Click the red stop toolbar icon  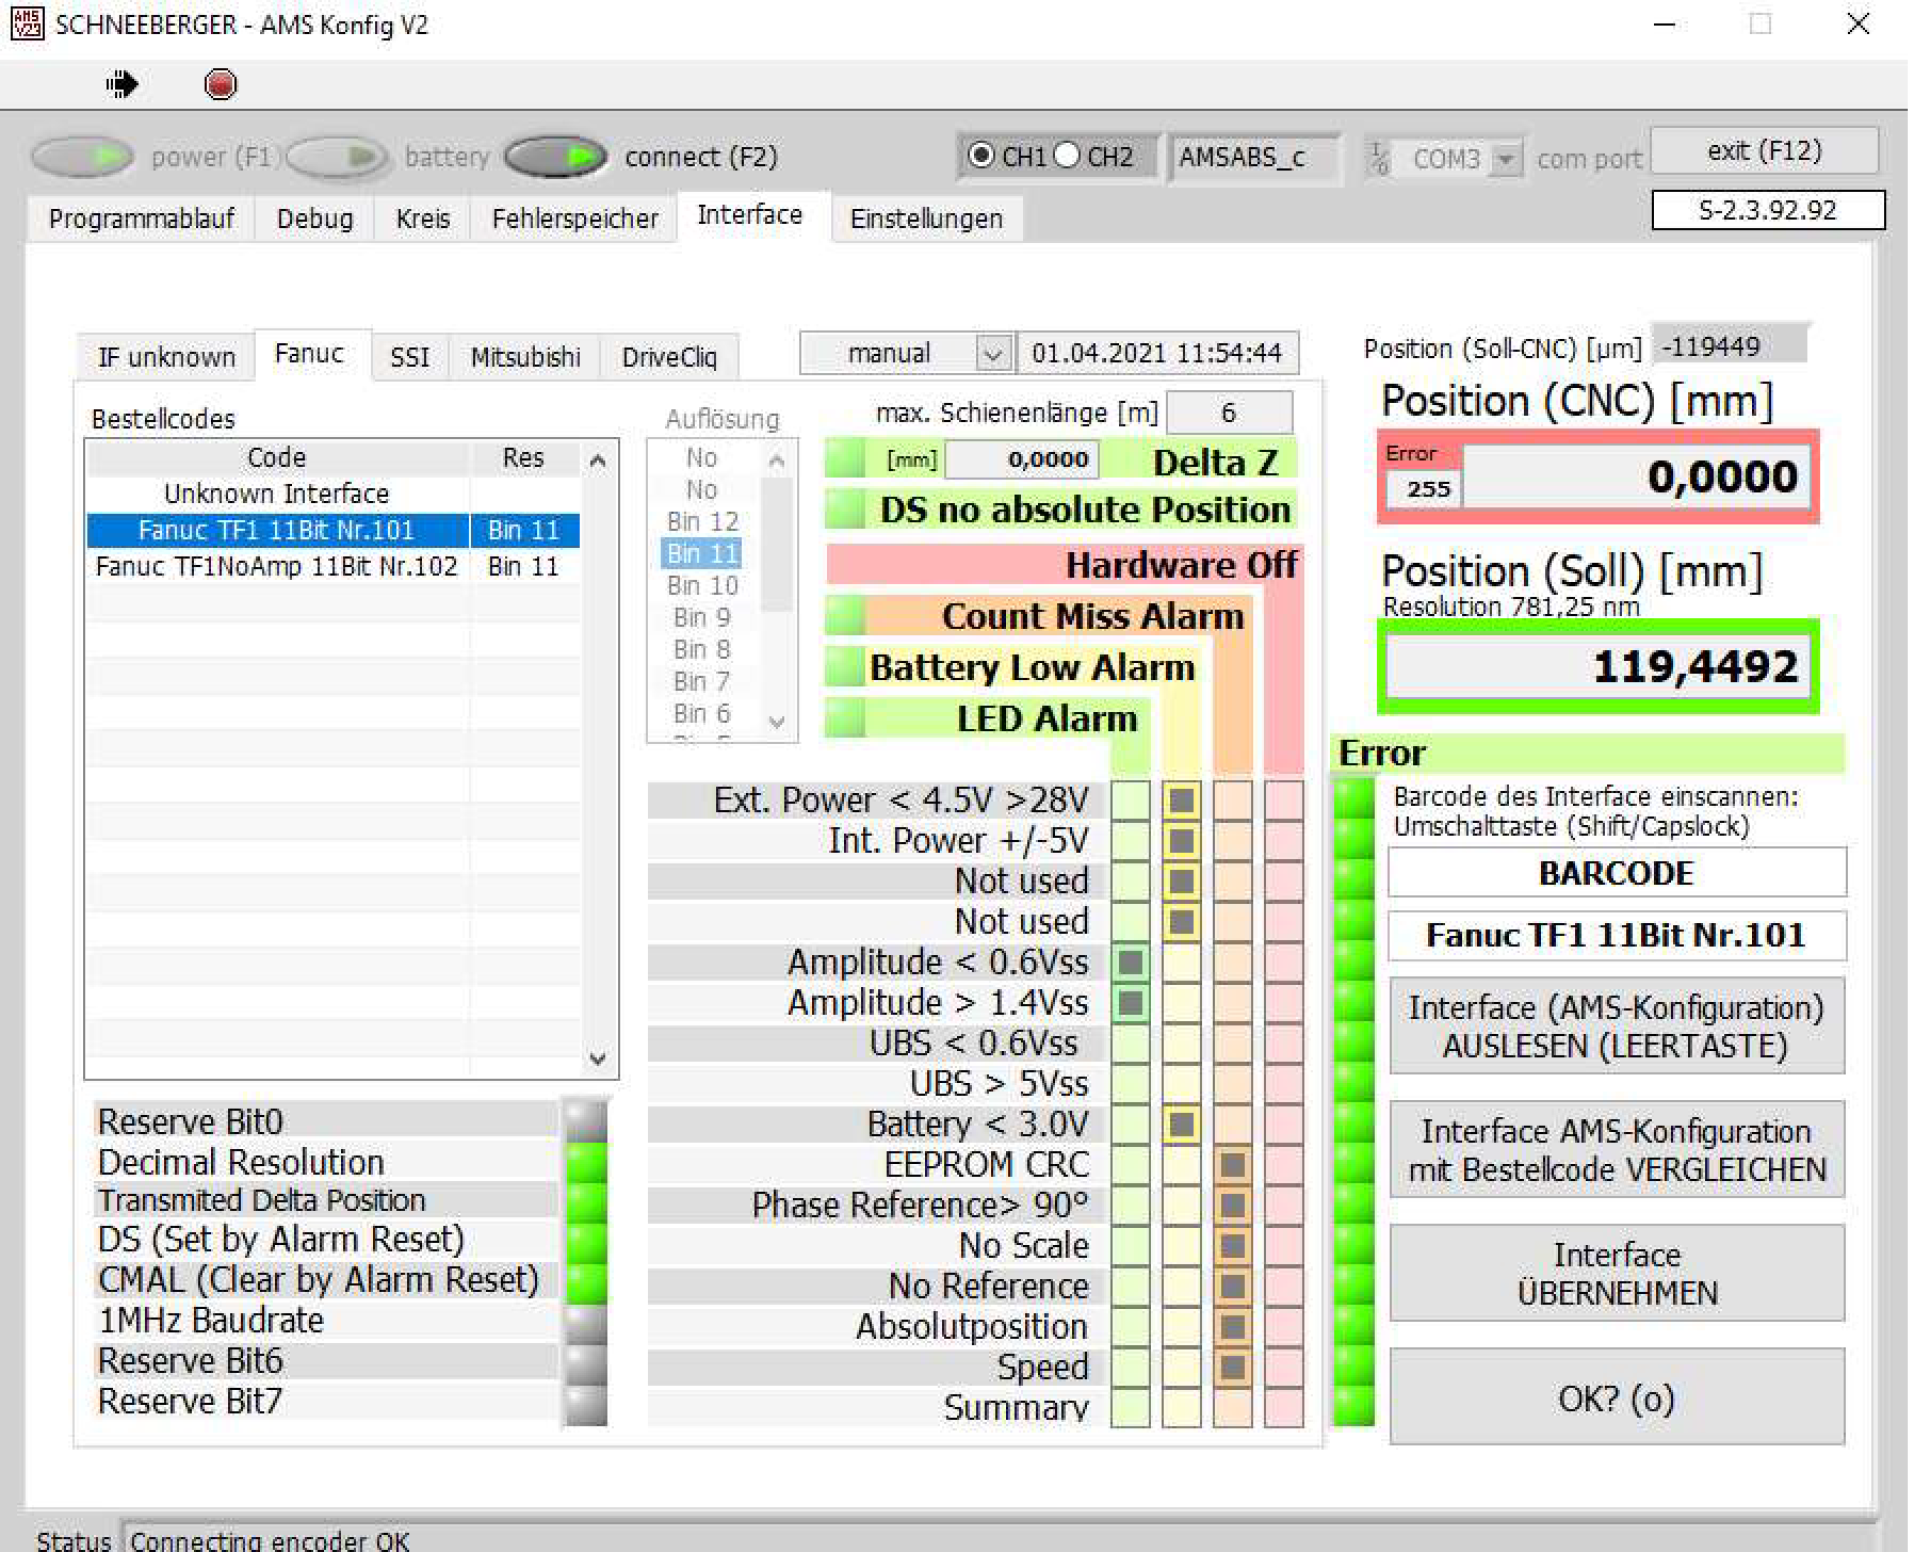(x=220, y=84)
